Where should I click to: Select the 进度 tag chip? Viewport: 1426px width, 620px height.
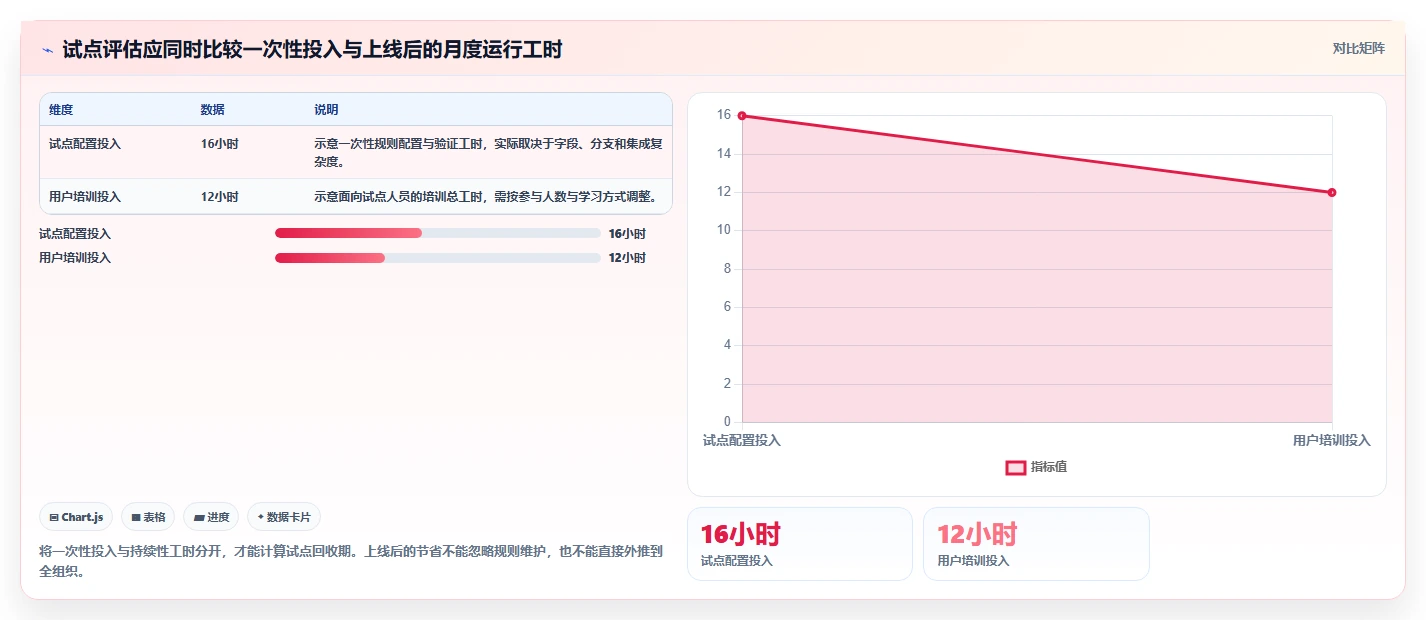pyautogui.click(x=211, y=517)
